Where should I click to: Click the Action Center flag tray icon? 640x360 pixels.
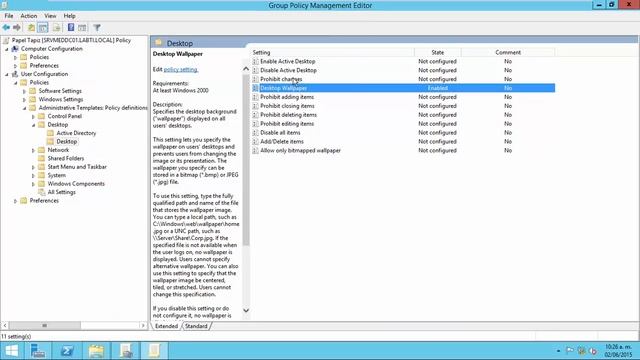coord(569,351)
